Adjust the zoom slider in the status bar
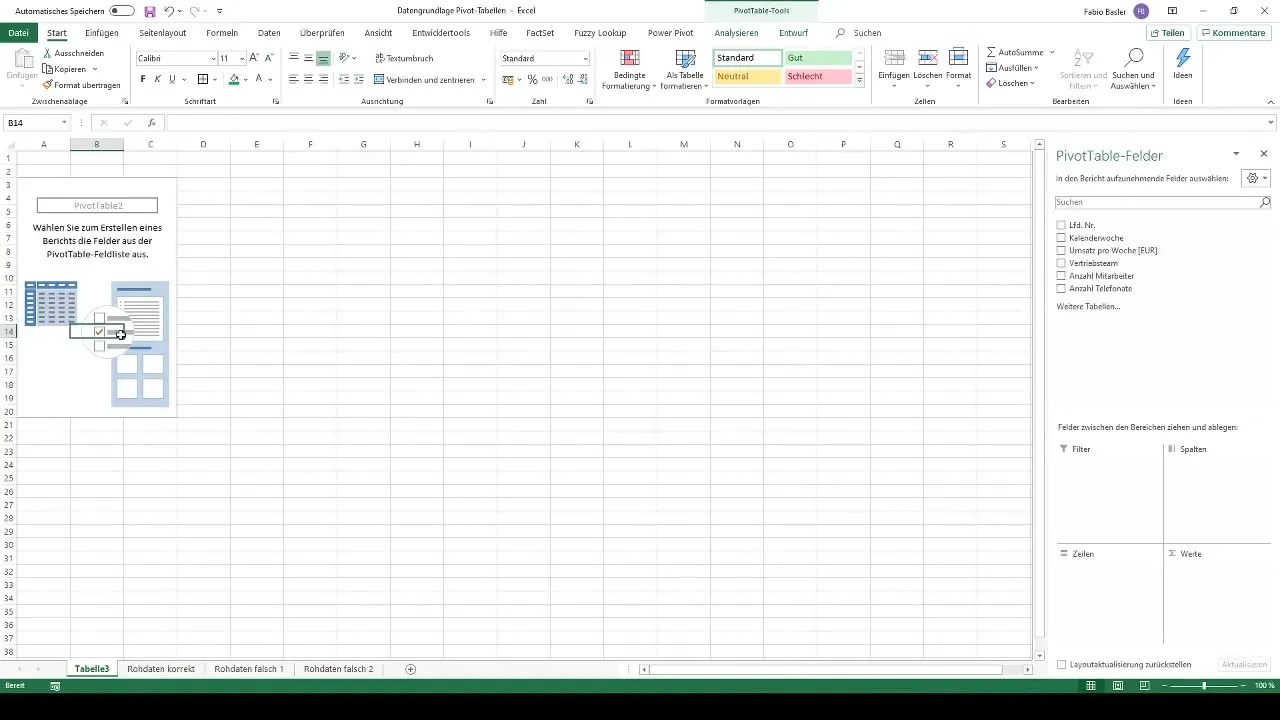Viewport: 1280px width, 720px height. pyautogui.click(x=1204, y=686)
